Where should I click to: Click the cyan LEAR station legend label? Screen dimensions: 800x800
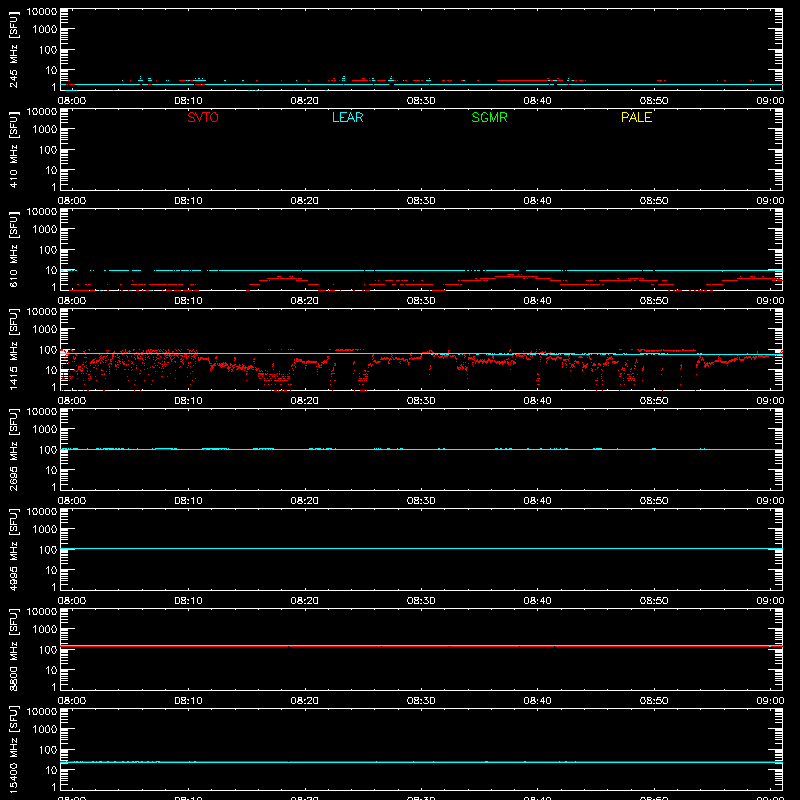point(347,117)
